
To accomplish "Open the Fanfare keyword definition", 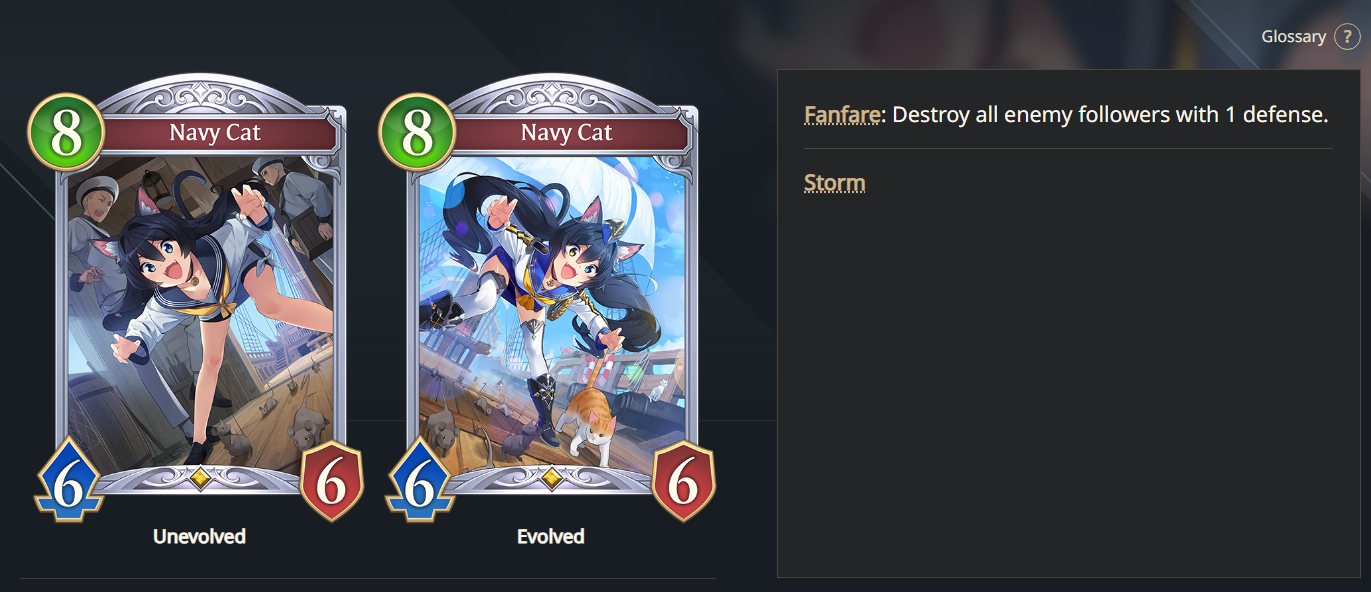I will 842,115.
